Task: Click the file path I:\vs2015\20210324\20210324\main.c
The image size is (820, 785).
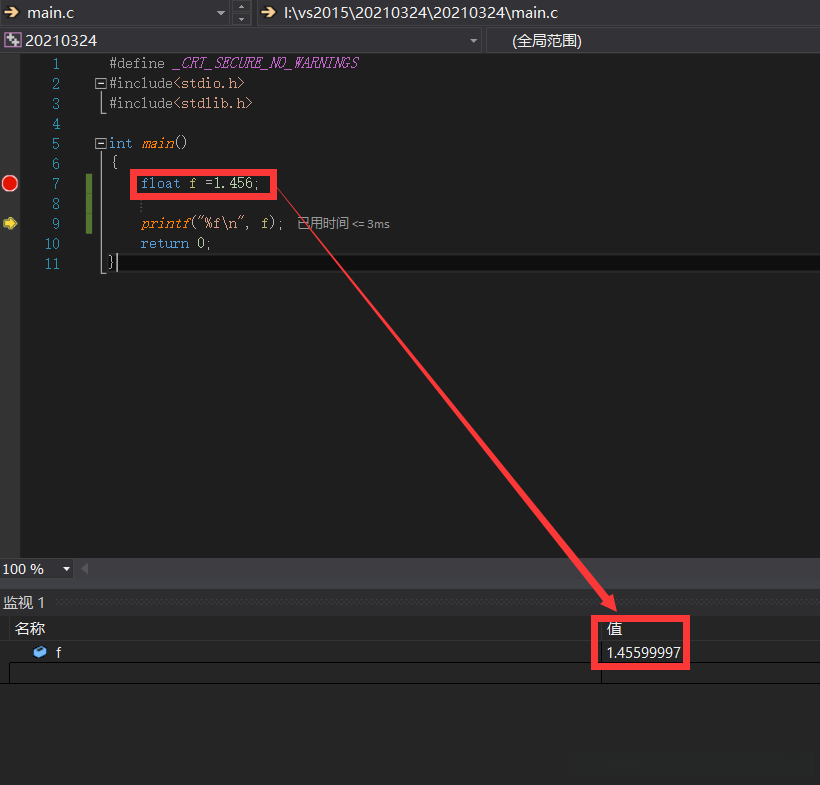Action: pyautogui.click(x=421, y=13)
